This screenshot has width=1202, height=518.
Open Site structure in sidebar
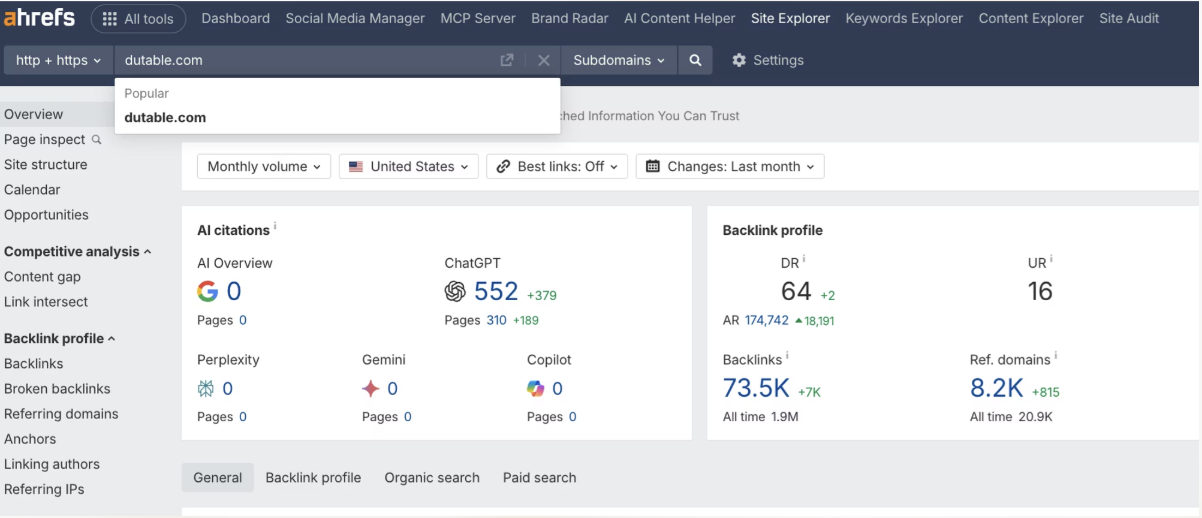tap(45, 164)
